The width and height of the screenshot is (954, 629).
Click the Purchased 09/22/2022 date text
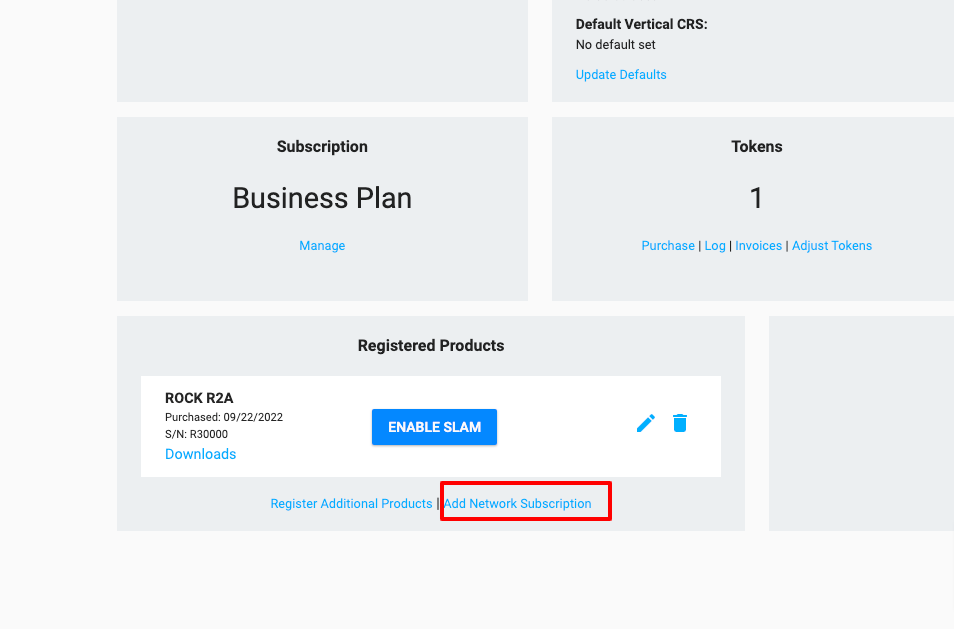[224, 417]
